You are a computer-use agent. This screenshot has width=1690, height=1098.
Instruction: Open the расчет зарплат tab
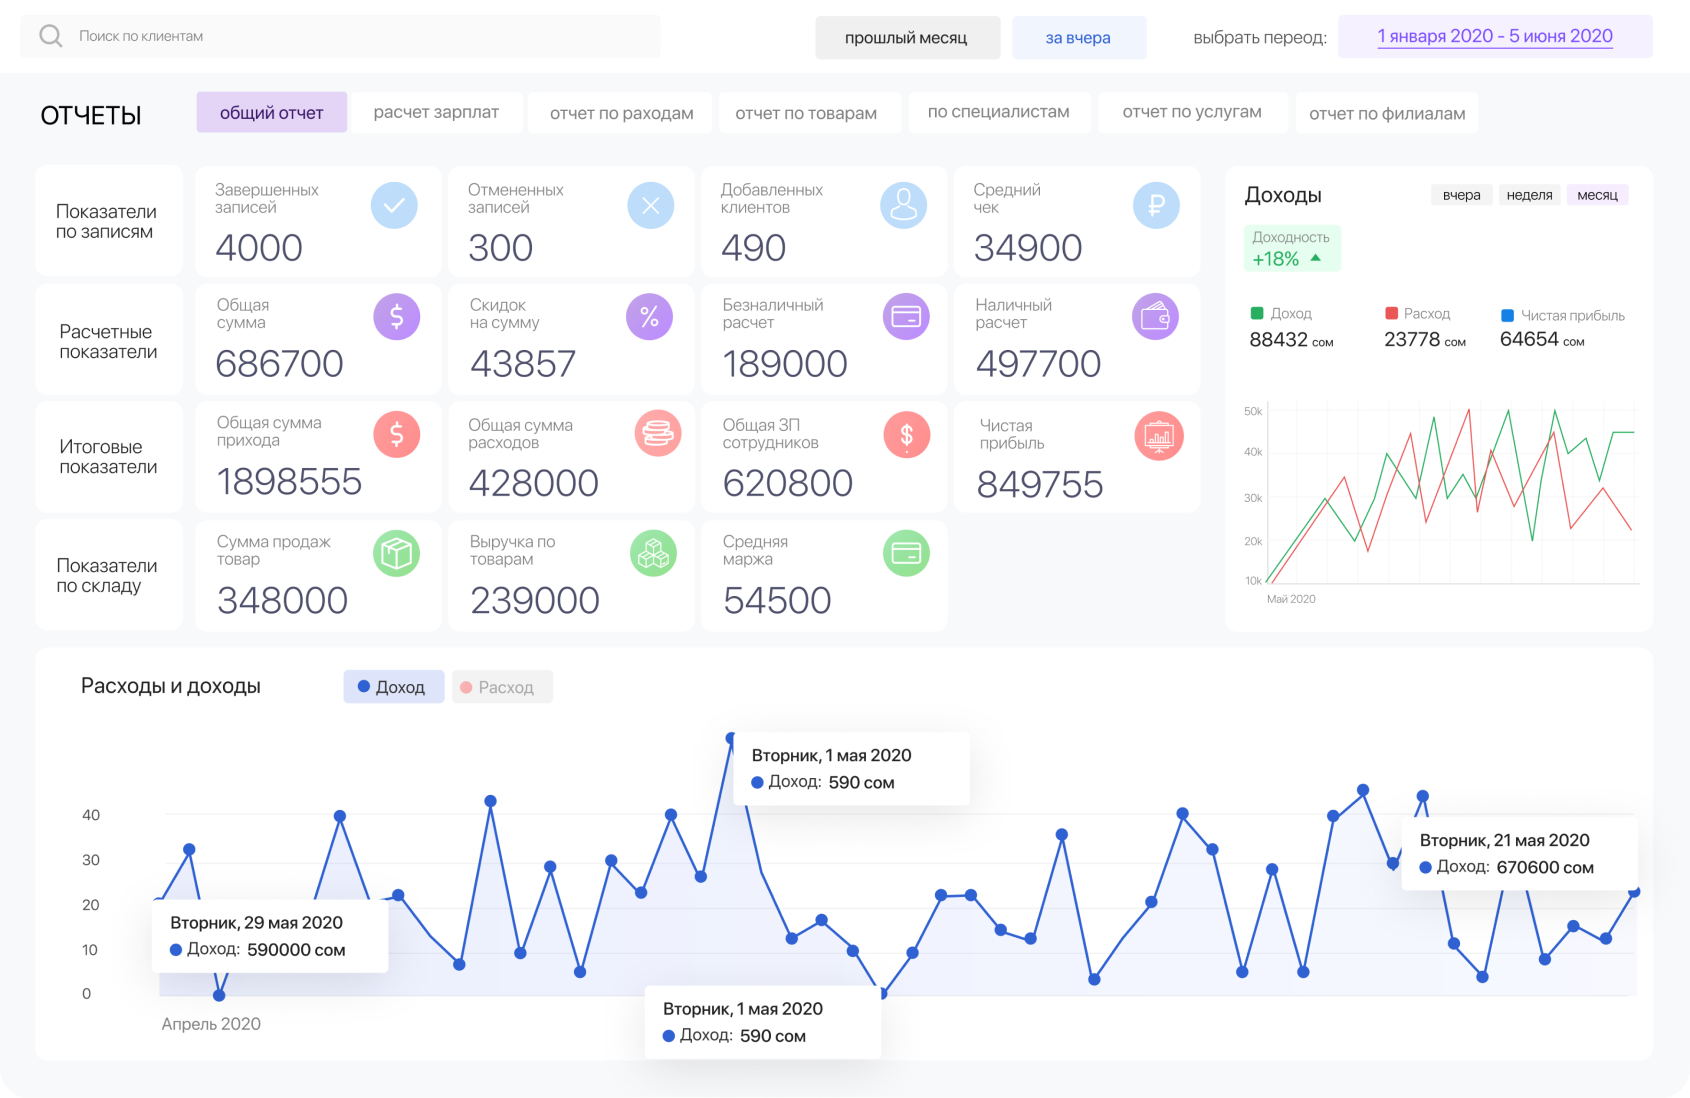point(436,112)
